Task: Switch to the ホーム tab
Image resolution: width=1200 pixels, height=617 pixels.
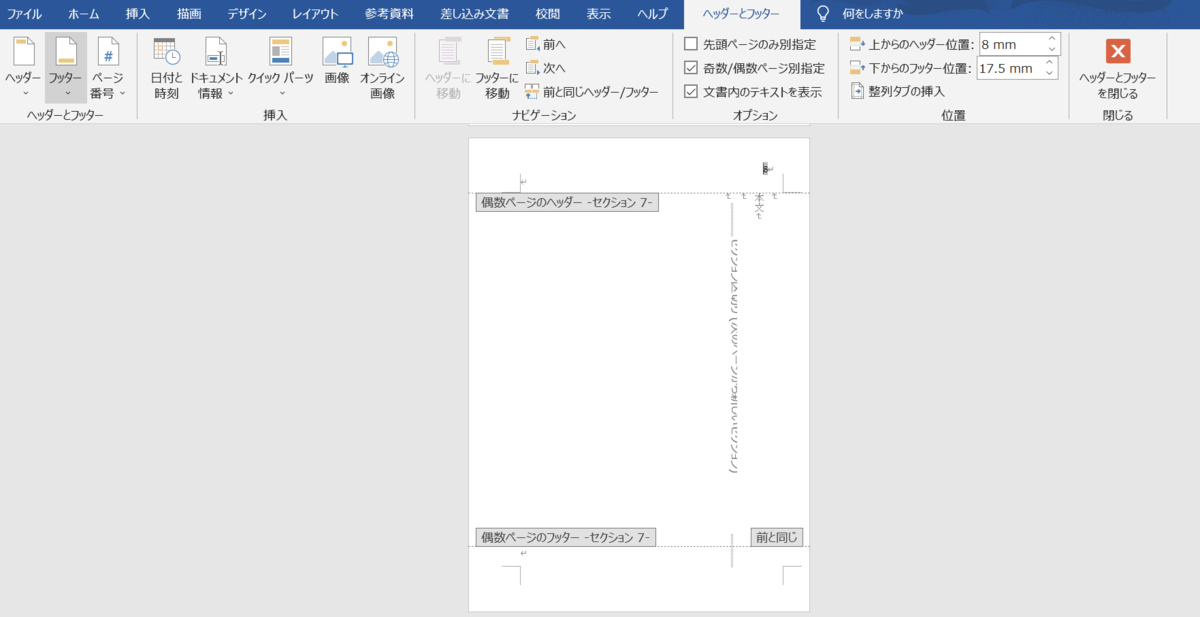Action: point(84,14)
